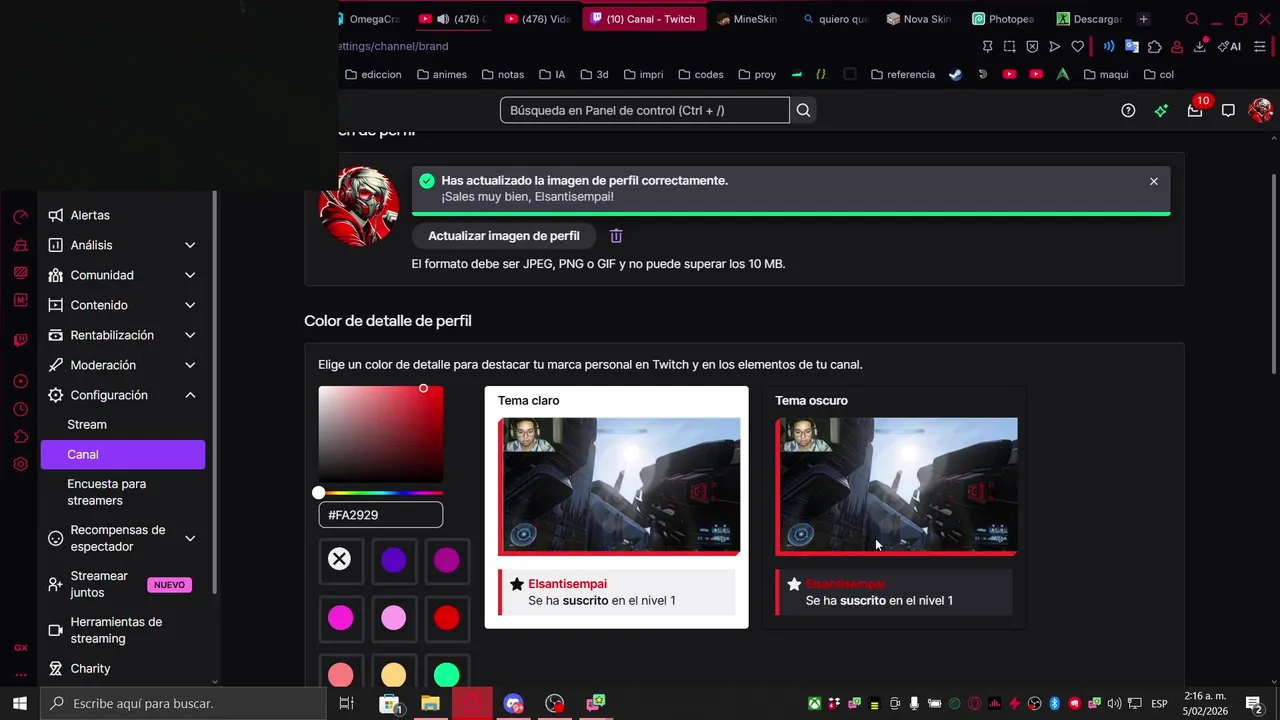Open the Windows Start menu
Image resolution: width=1280 pixels, height=720 pixels.
19,703
